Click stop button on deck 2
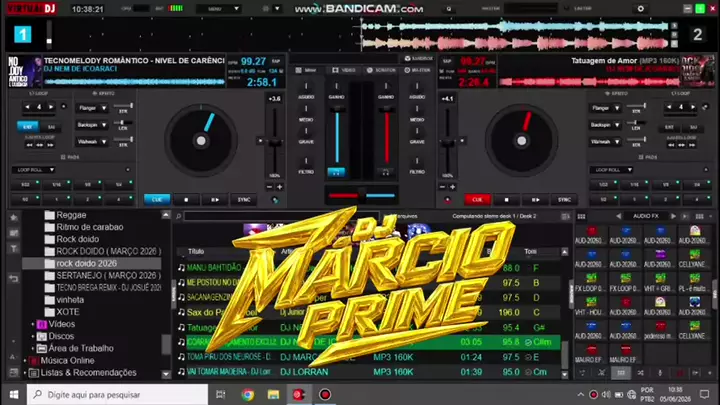The image size is (720, 405). (x=506, y=200)
